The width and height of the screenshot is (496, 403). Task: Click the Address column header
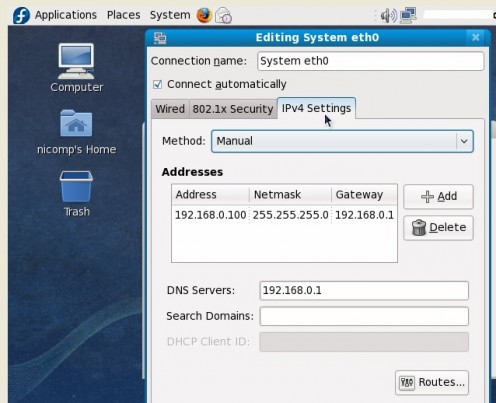211,195
